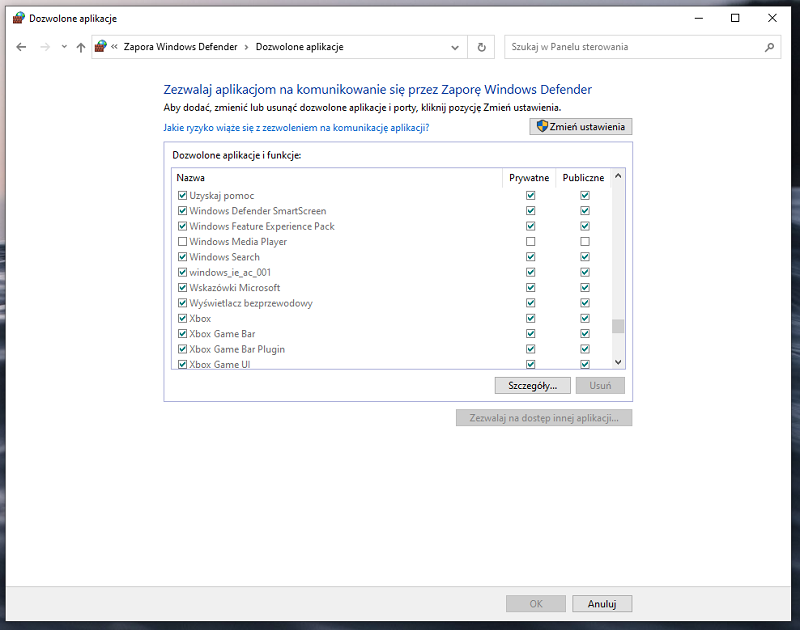Click the search magnifier icon
800x630 pixels.
click(769, 47)
